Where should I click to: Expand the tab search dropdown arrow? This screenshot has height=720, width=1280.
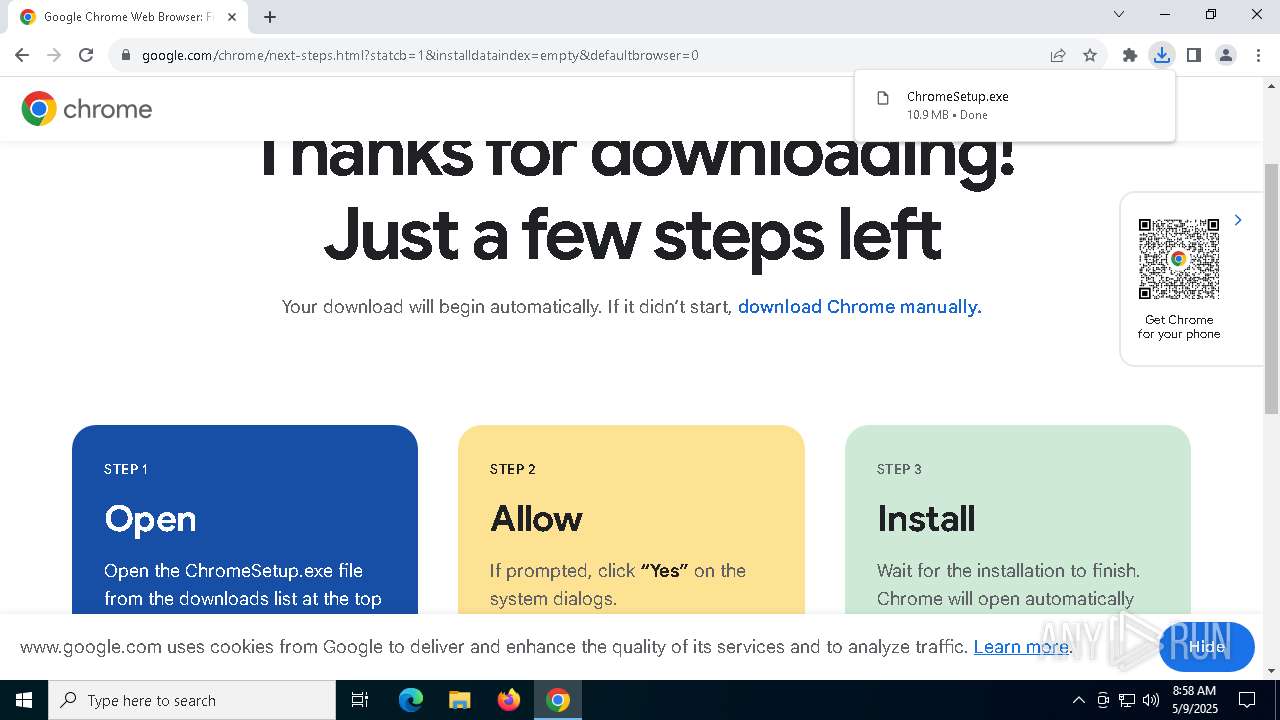point(1119,14)
